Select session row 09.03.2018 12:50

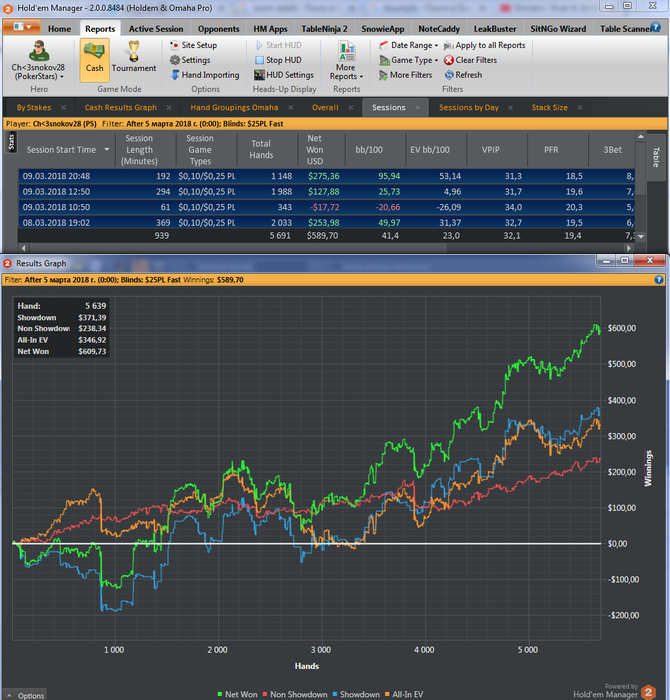(326, 192)
